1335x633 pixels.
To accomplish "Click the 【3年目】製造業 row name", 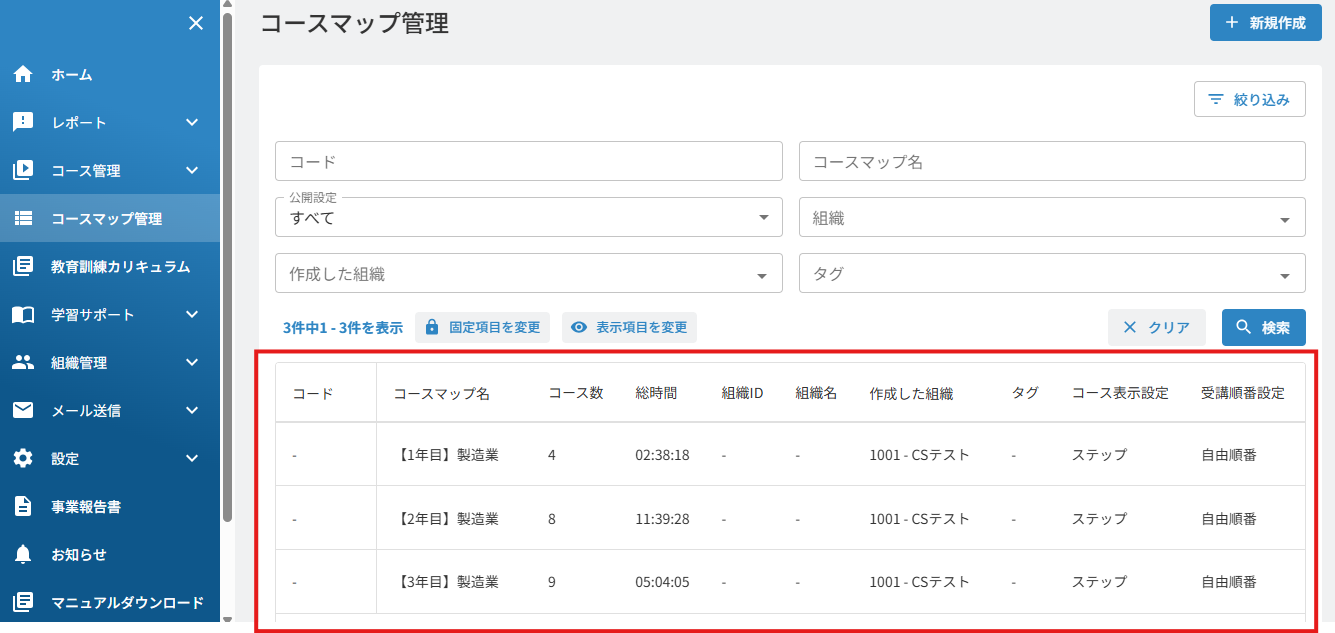I will click(448, 582).
